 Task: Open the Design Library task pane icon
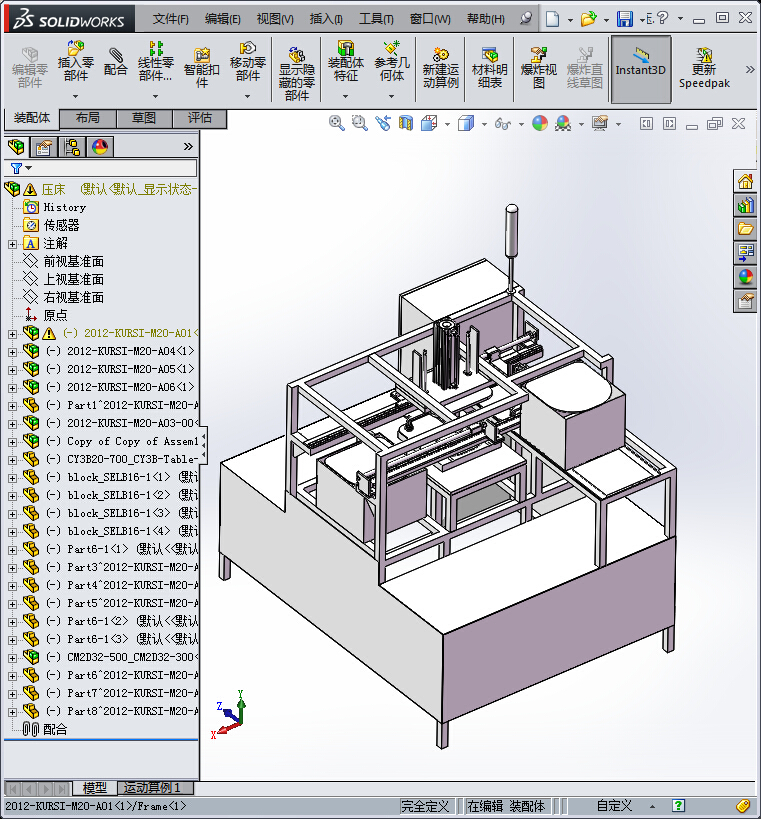tap(745, 205)
